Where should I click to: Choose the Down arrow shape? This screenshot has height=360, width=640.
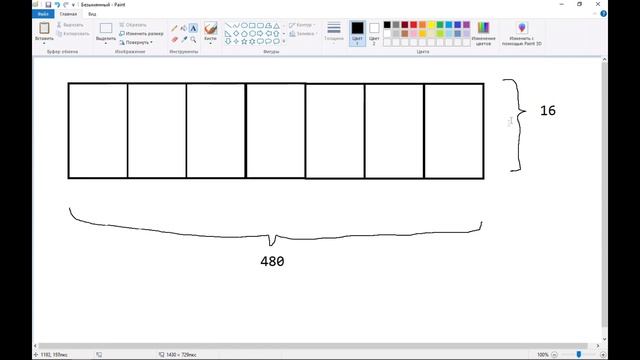228,42
